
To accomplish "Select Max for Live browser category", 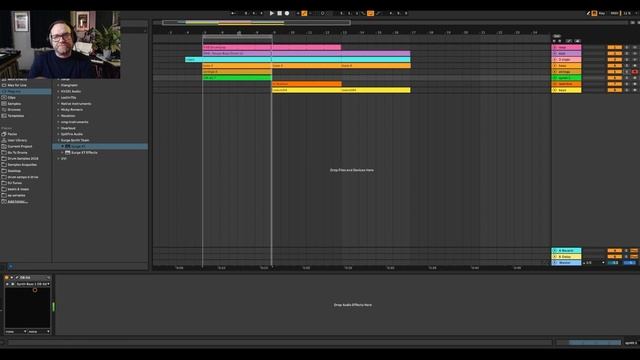I will 17,85.
